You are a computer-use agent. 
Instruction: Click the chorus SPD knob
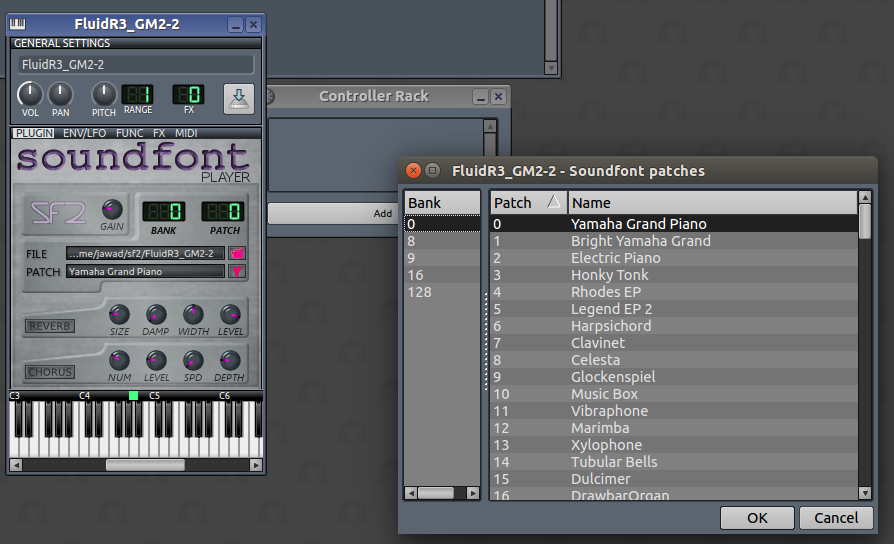coord(193,360)
